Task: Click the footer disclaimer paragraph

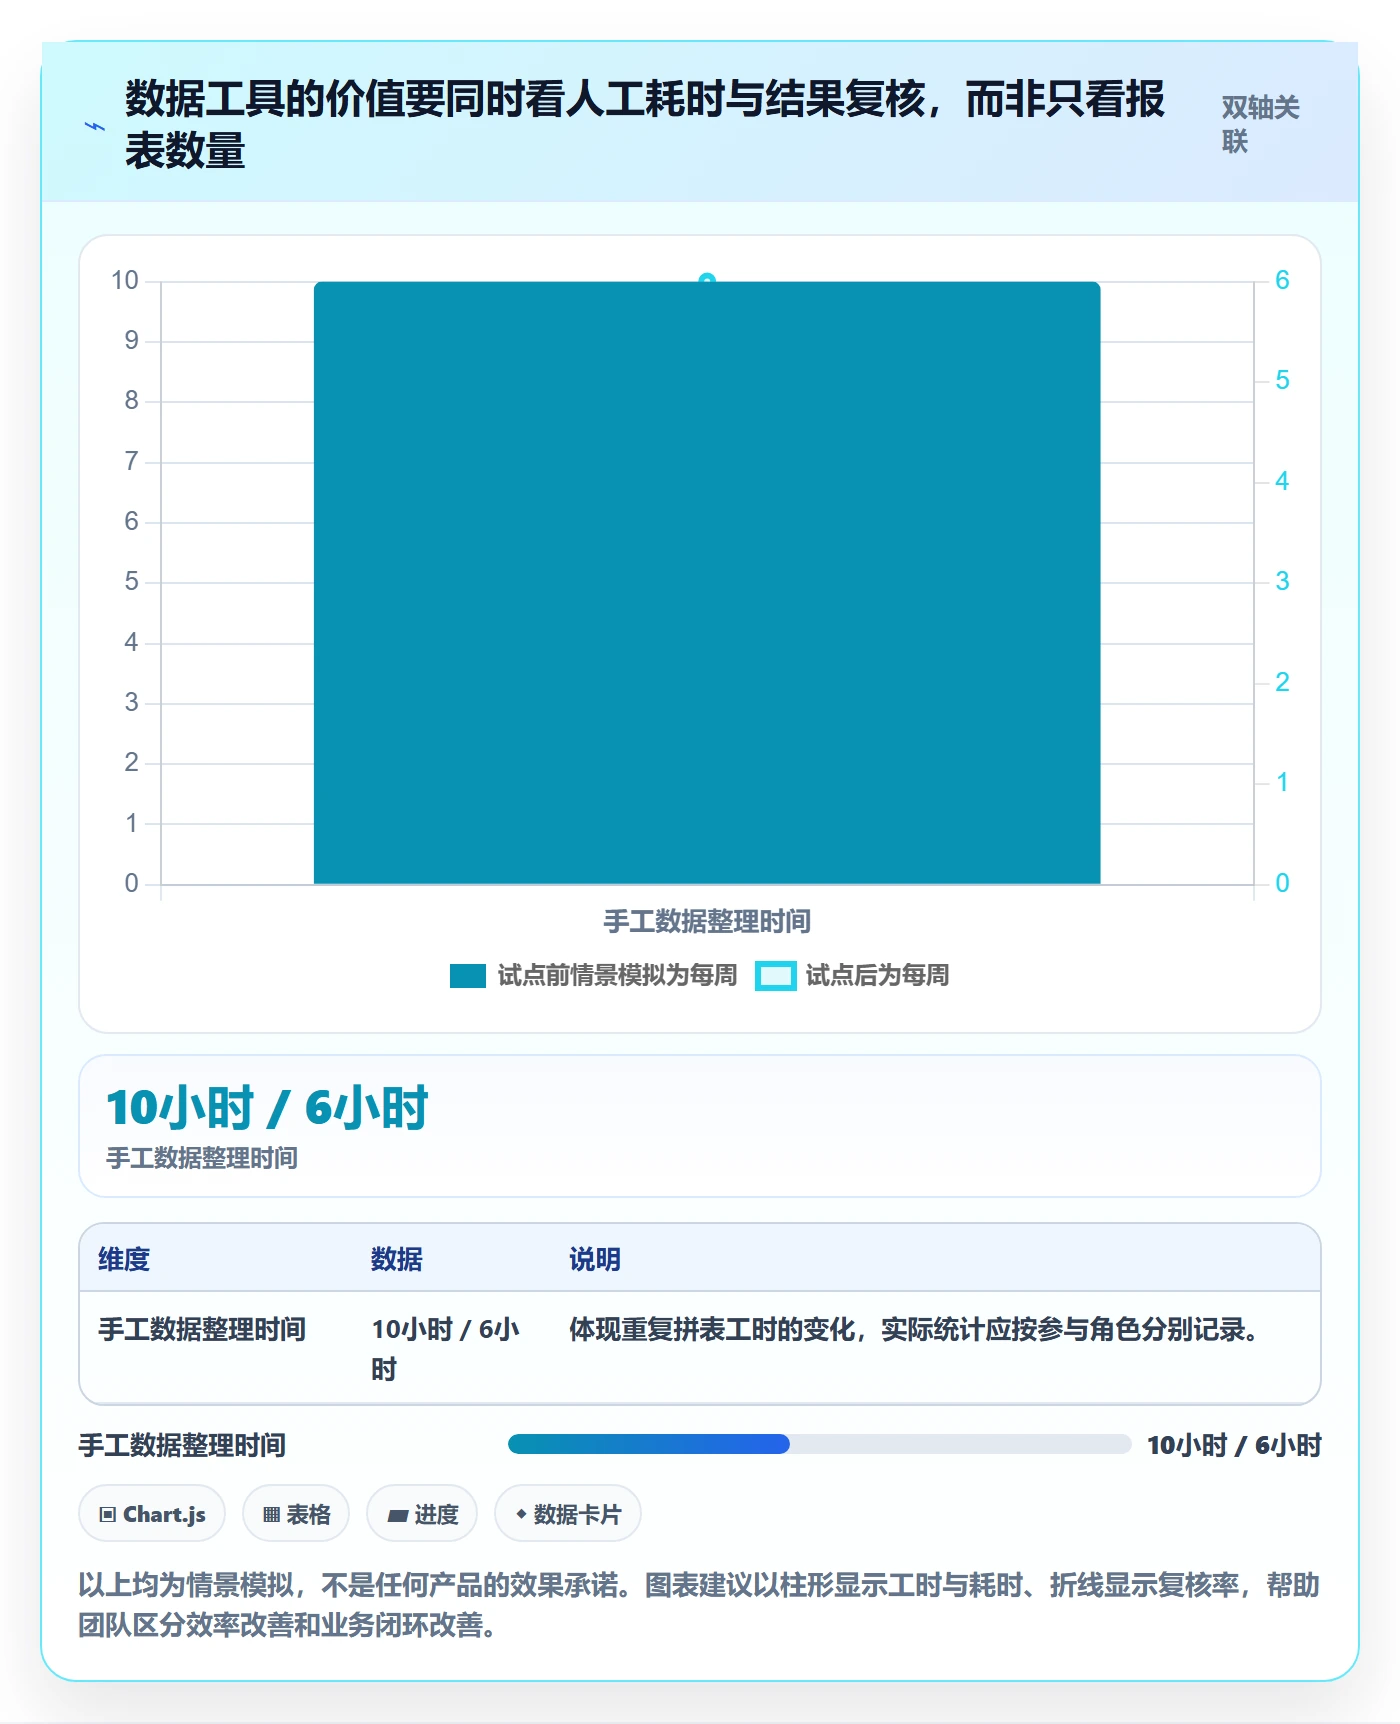Action: point(699,1604)
